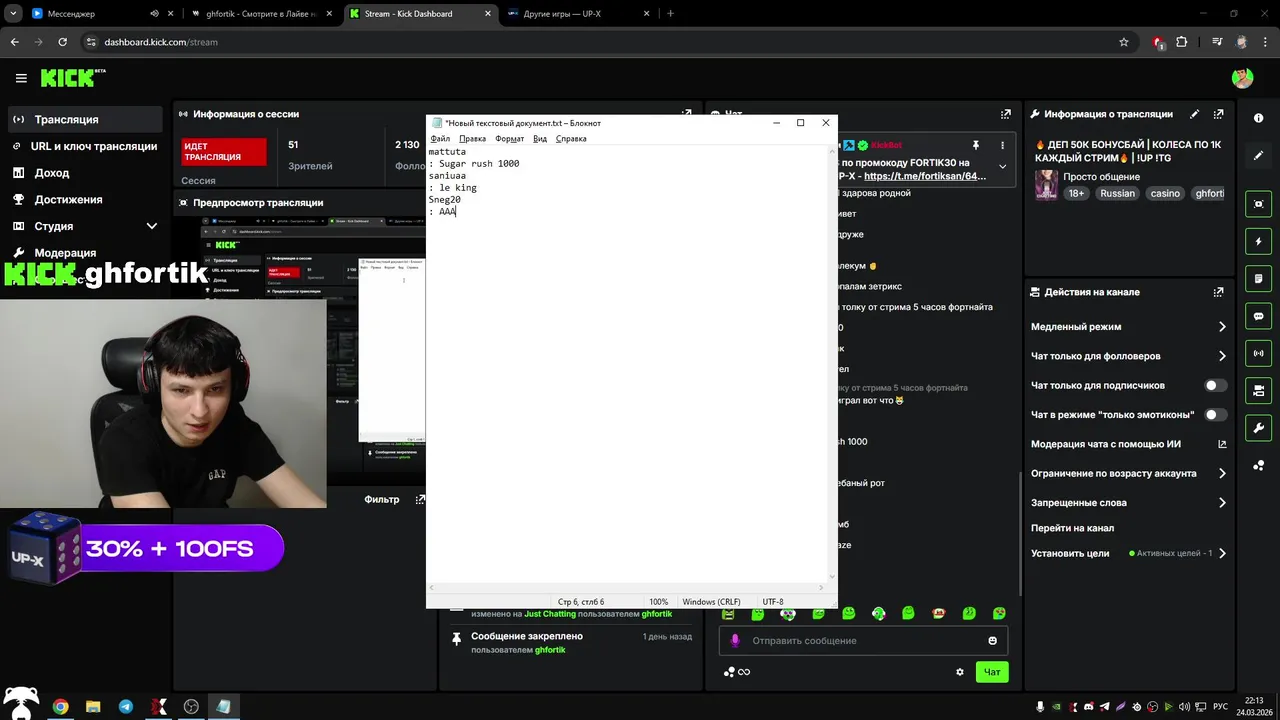Open Правка menu in Notepad
1280x720 pixels.
(x=472, y=139)
